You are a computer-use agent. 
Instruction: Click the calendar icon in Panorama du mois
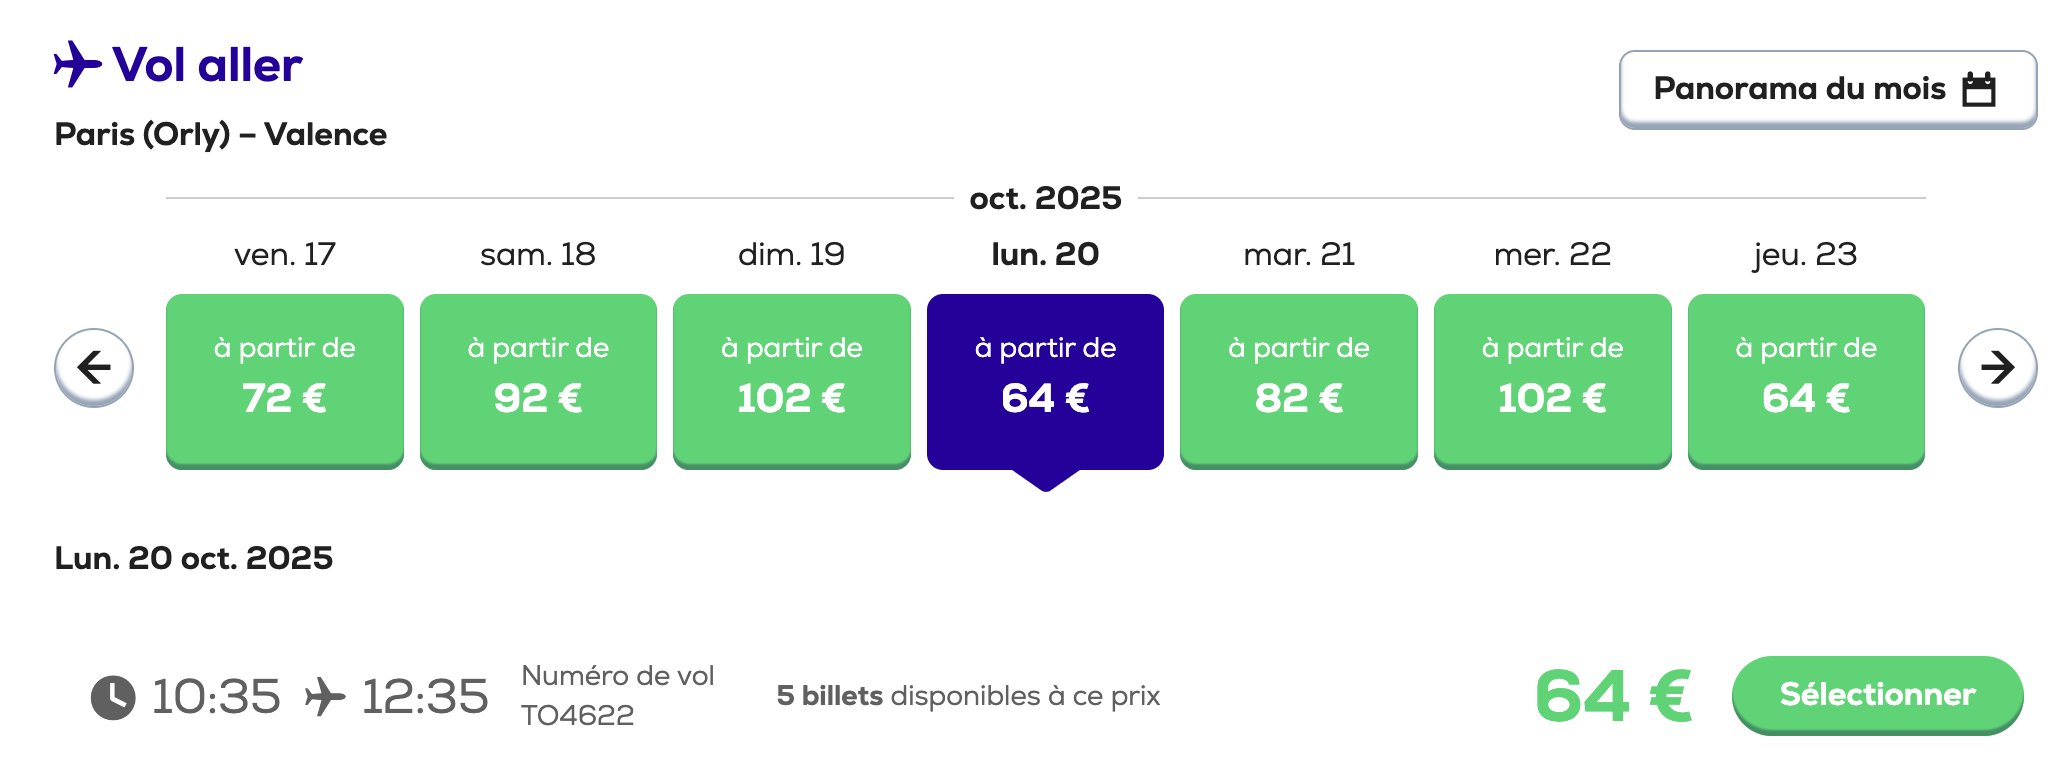pyautogui.click(x=1979, y=89)
